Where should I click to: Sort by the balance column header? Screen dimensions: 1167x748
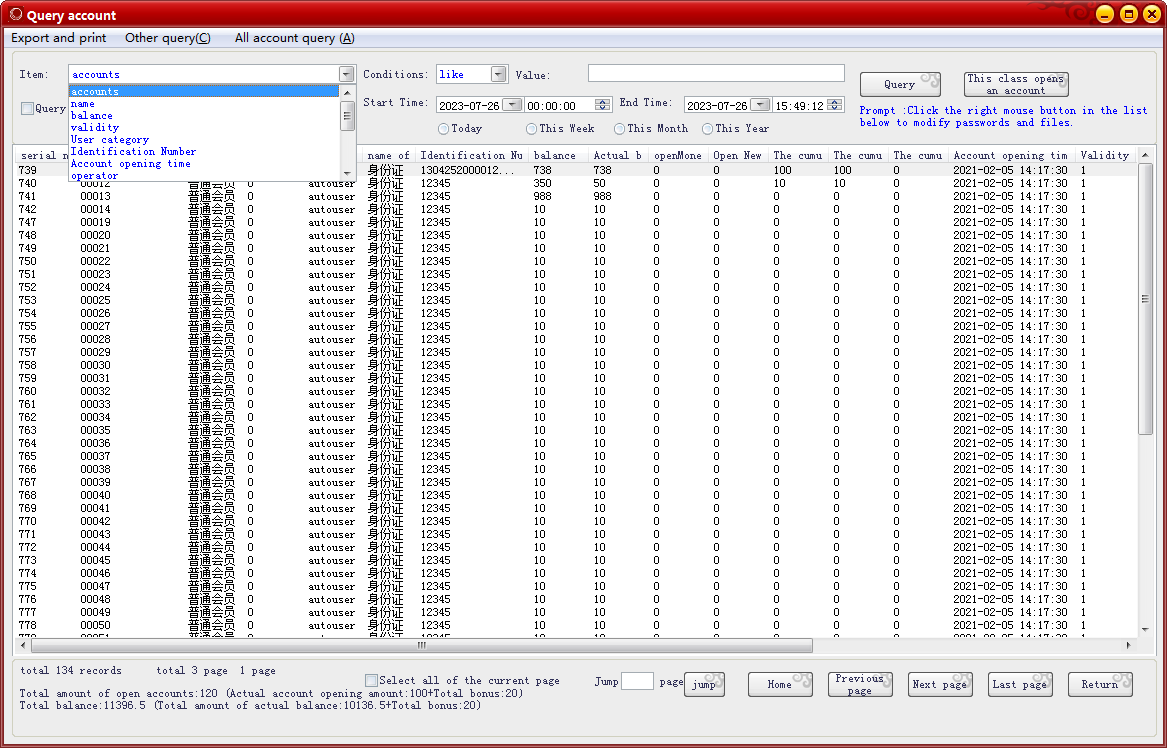click(x=558, y=156)
